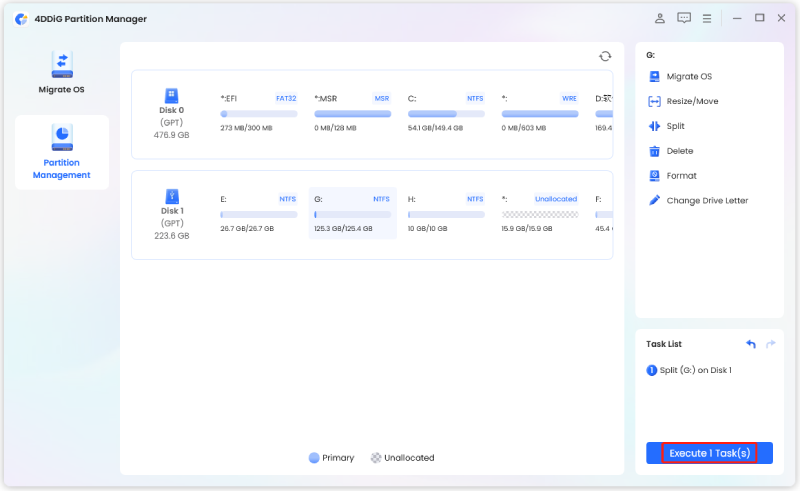The width and height of the screenshot is (800, 491).
Task: Choose Change Drive Letter option
Action: point(698,201)
